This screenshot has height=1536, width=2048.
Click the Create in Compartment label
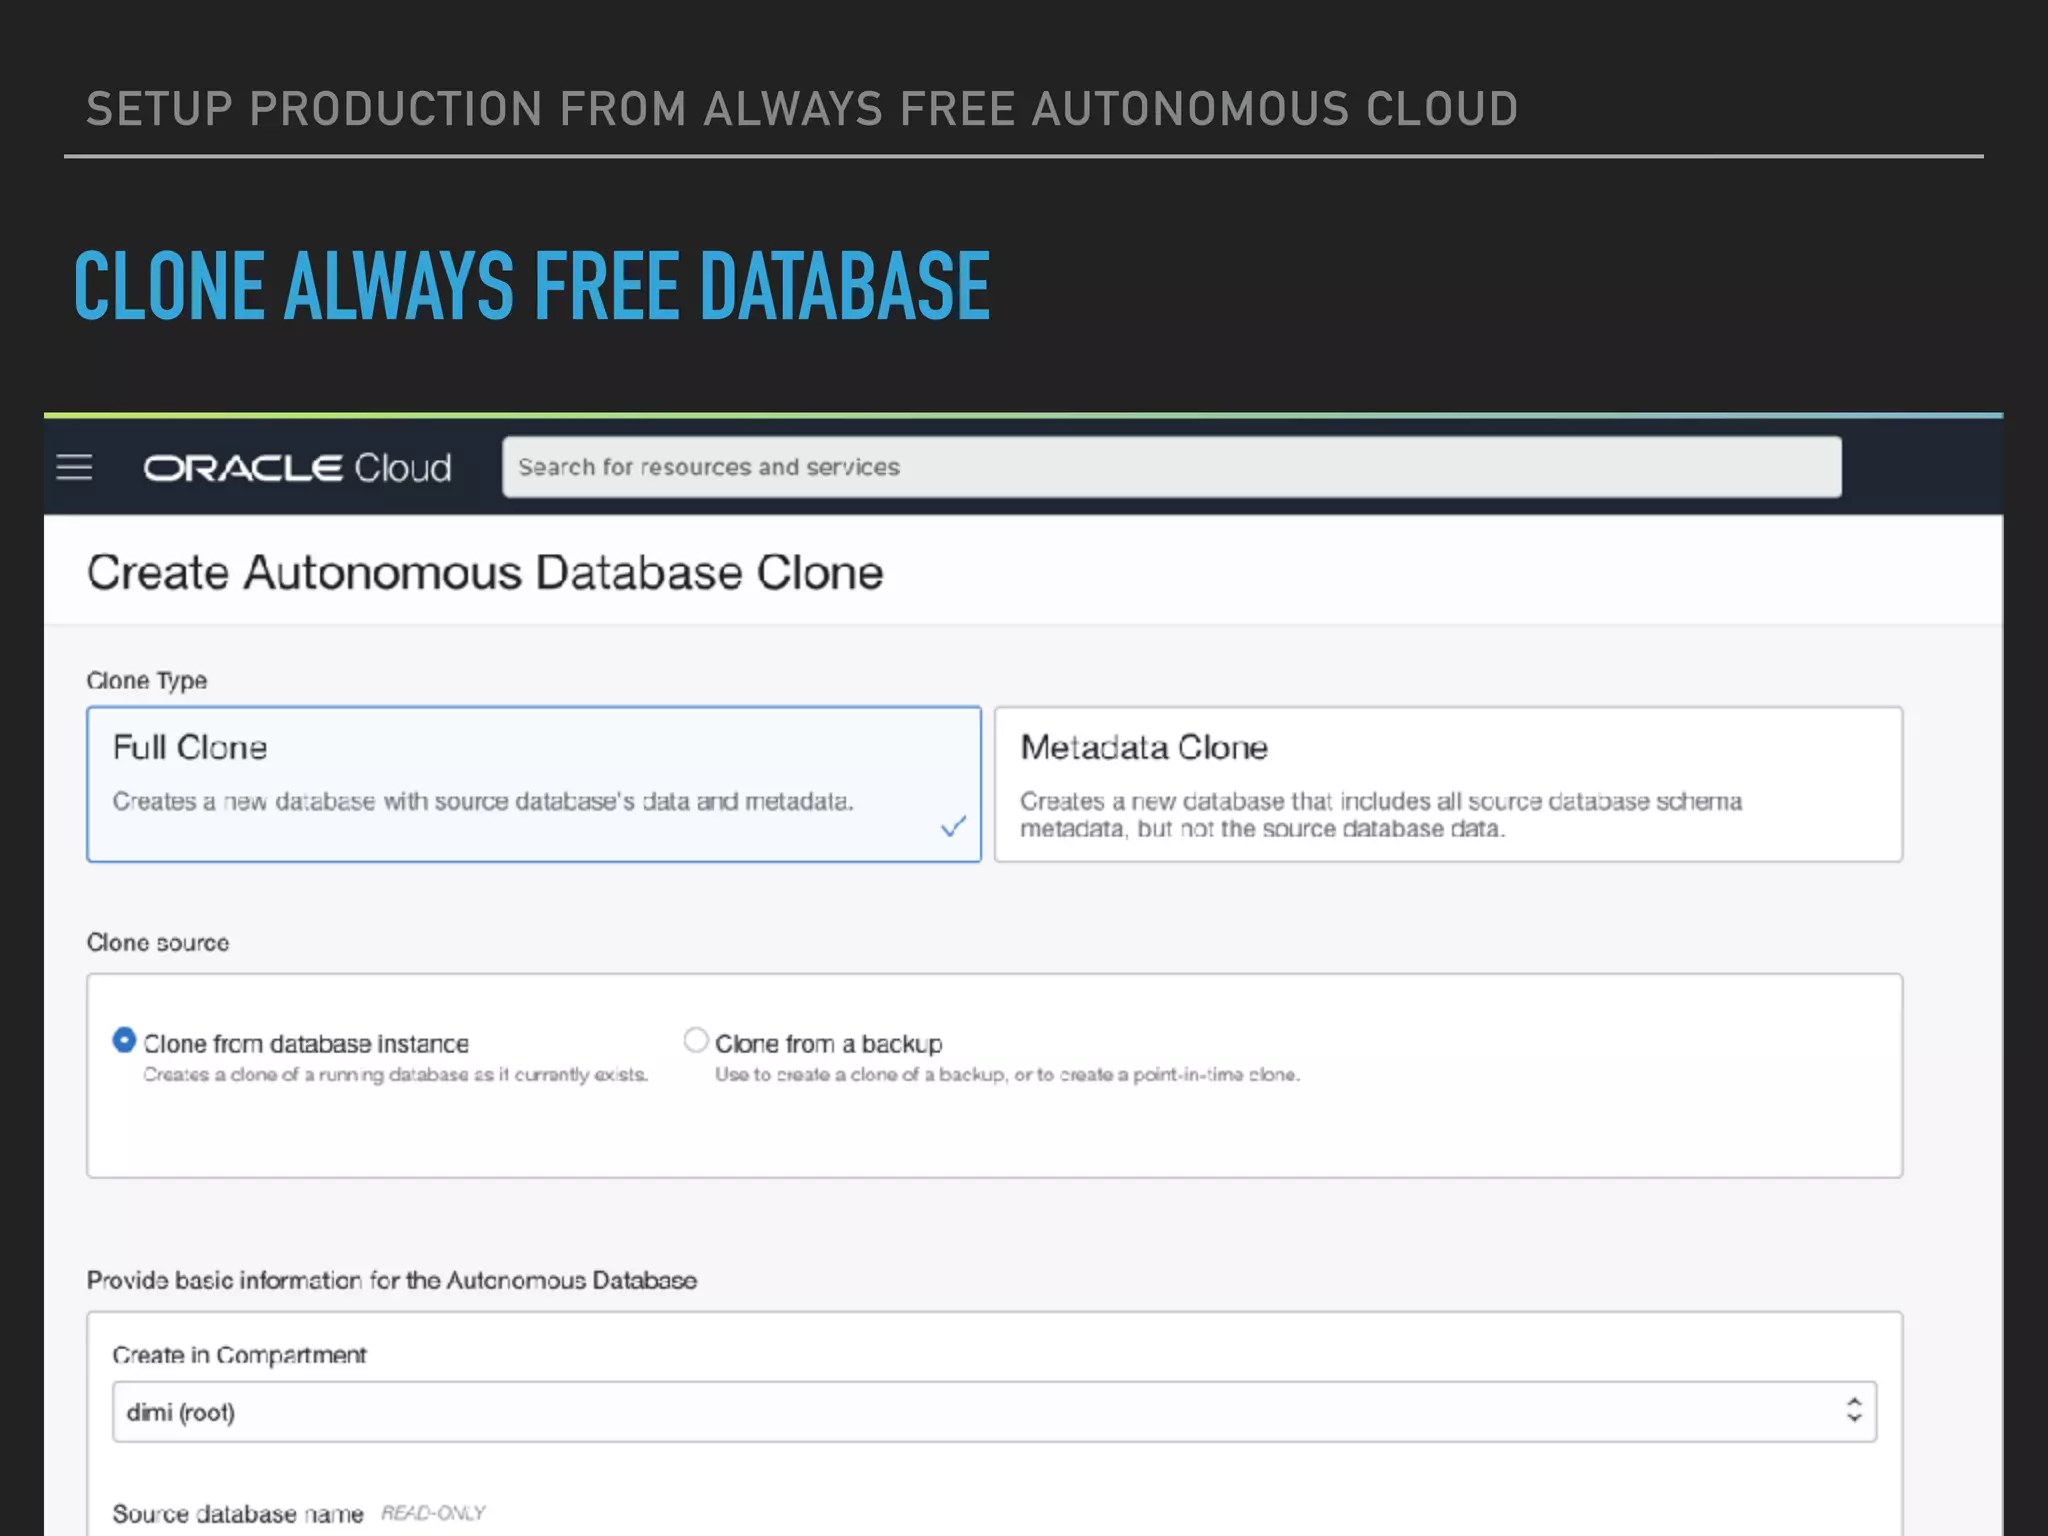click(240, 1355)
